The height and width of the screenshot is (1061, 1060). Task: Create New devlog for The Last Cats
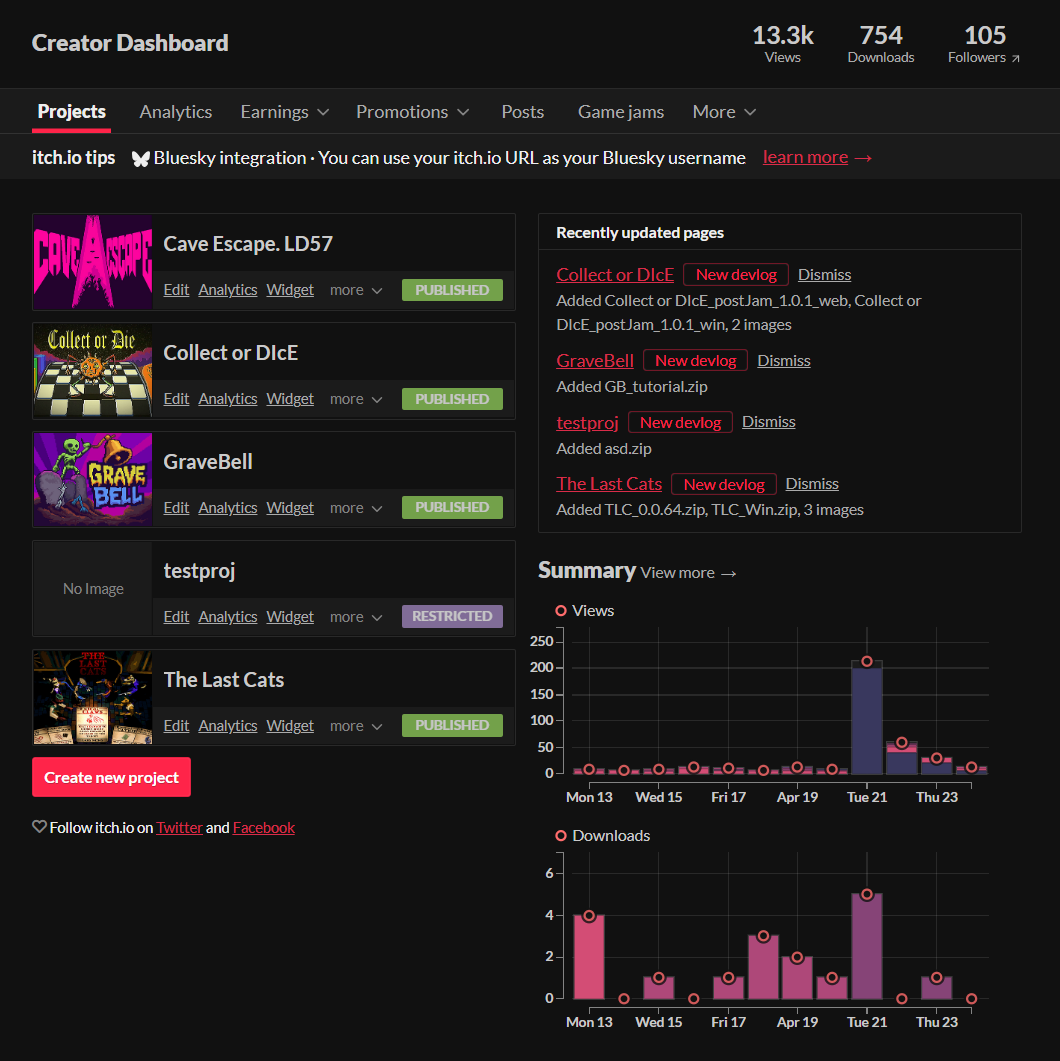tap(724, 484)
